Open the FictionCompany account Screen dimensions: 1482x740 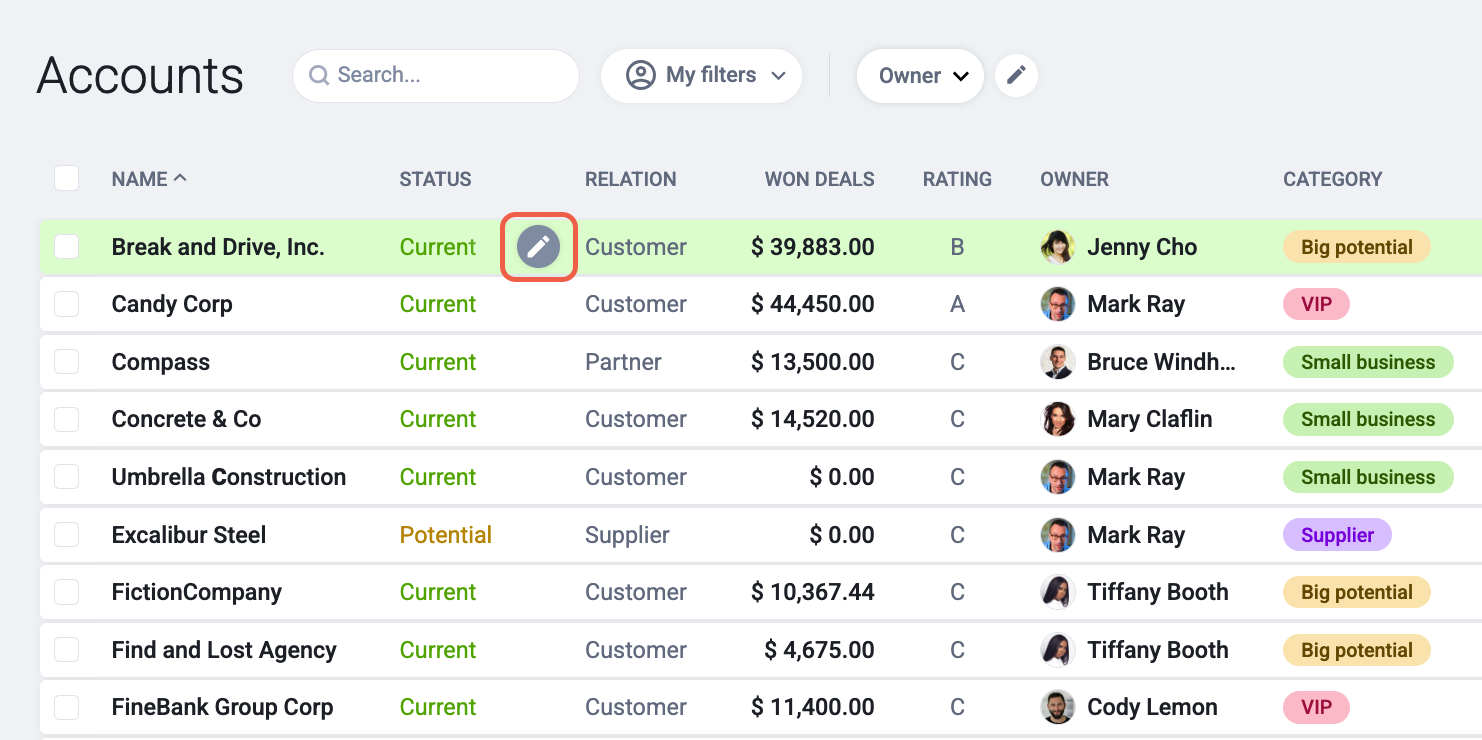(197, 592)
